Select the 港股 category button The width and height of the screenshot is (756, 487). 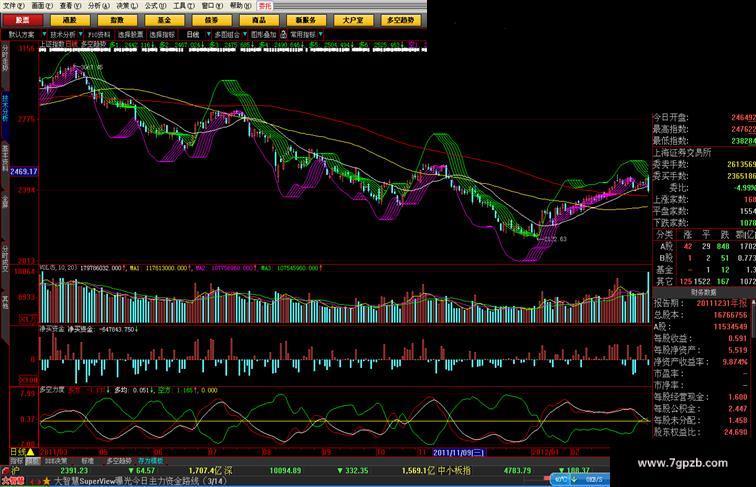tap(70, 20)
